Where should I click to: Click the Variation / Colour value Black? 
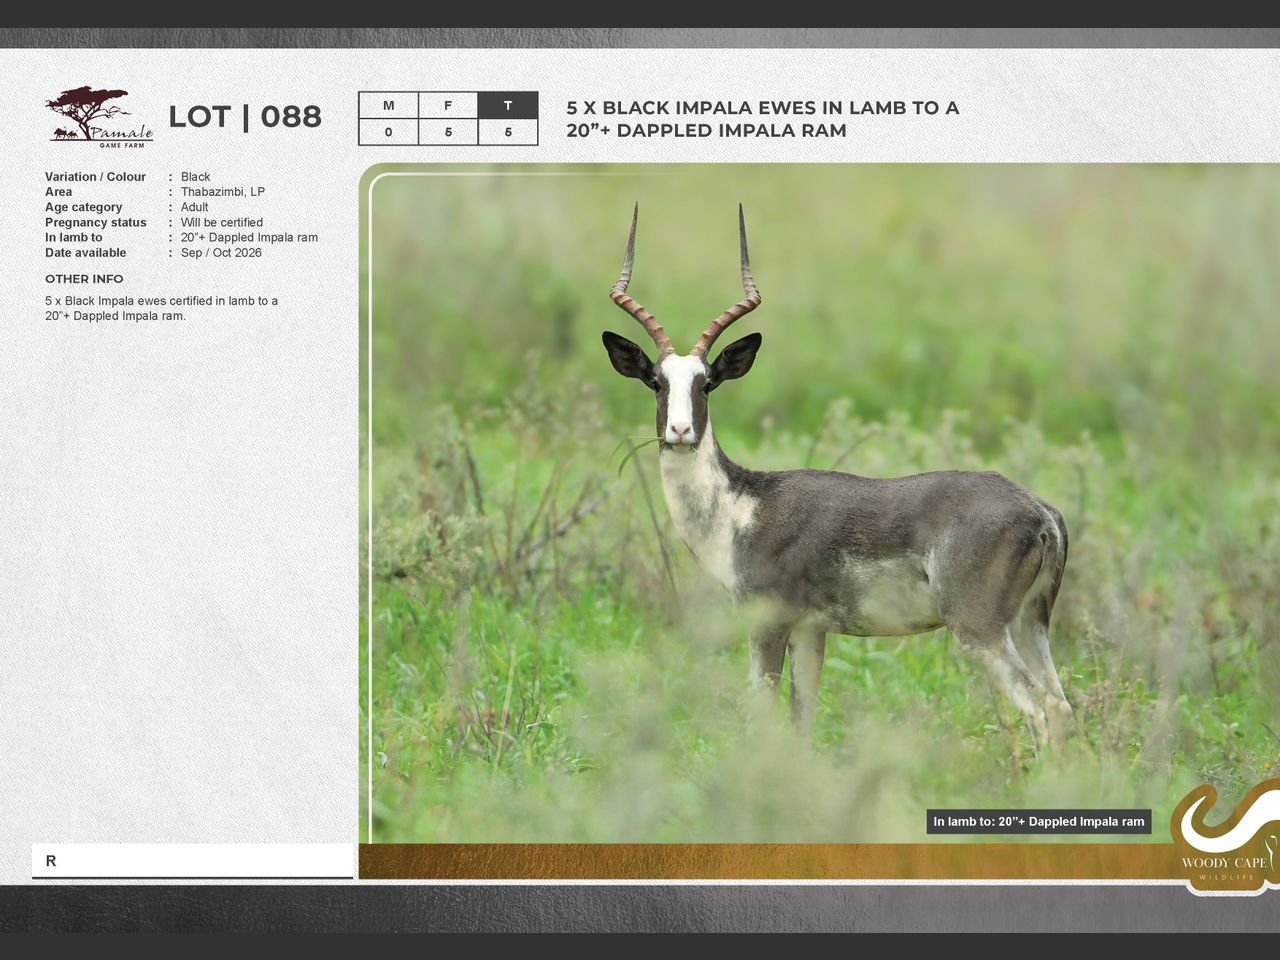[x=195, y=177]
